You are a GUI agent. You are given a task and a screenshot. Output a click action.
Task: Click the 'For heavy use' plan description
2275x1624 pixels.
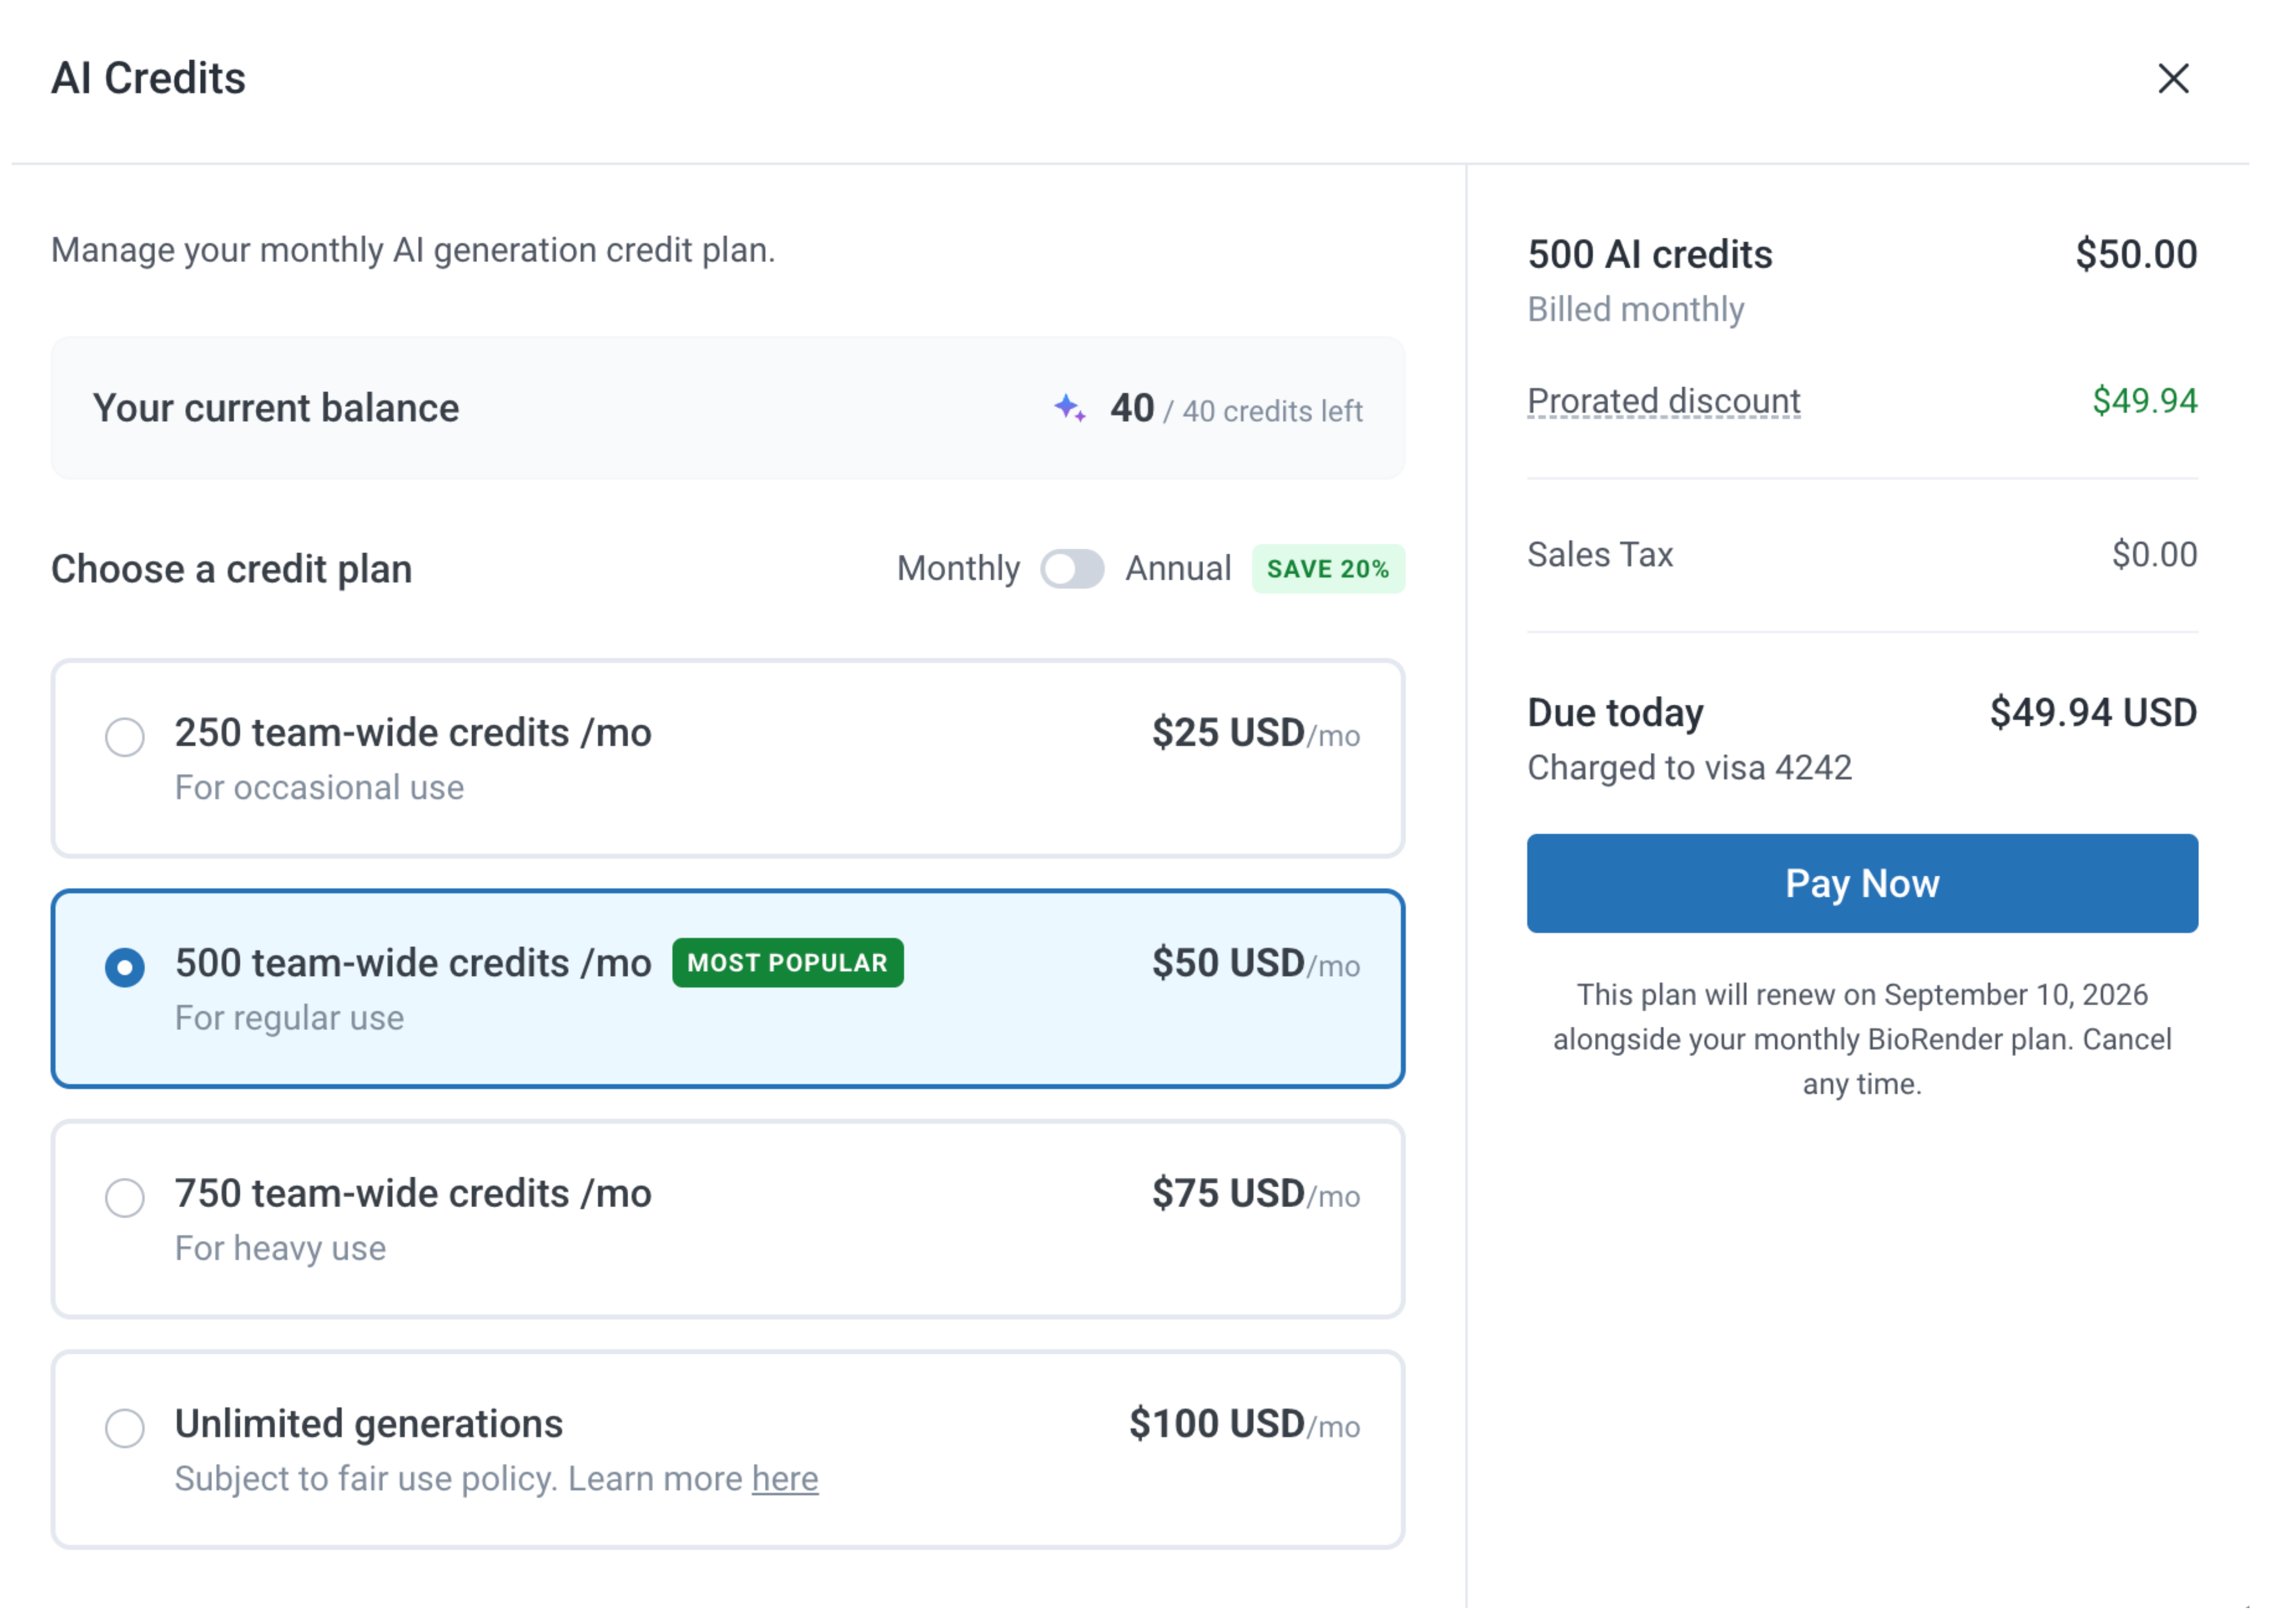click(280, 1249)
